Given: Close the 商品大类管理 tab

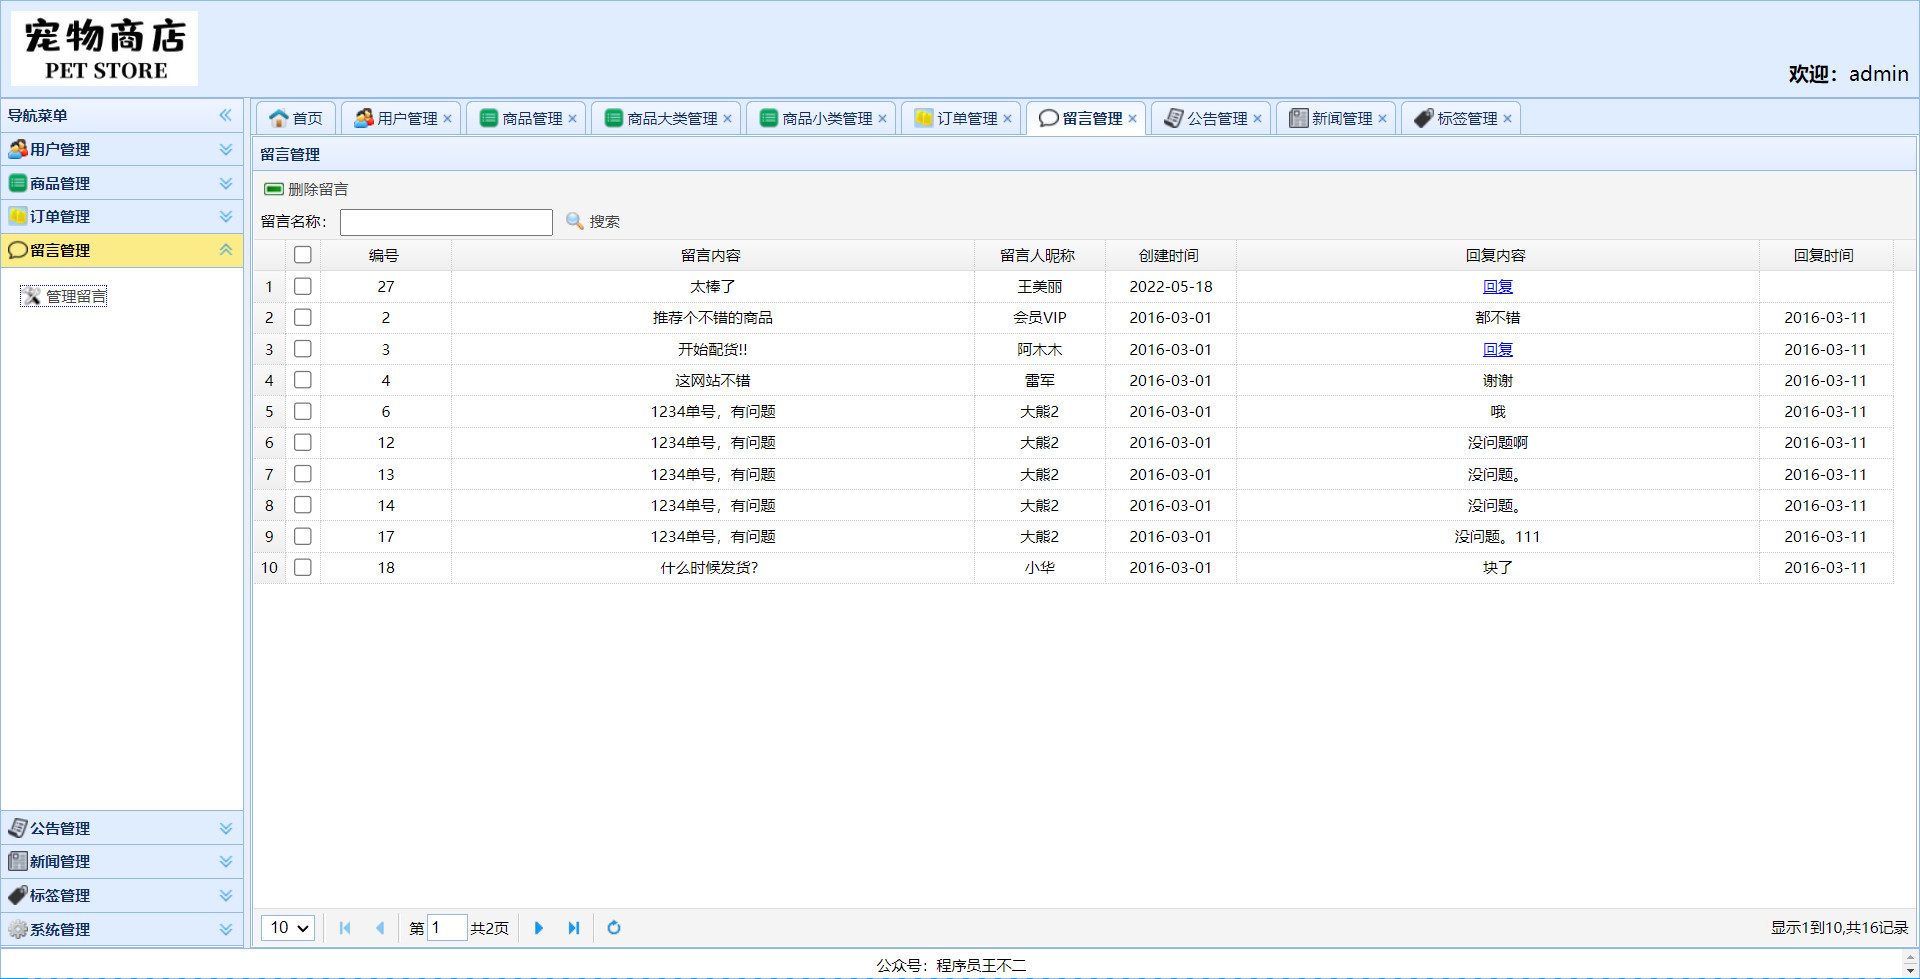Looking at the screenshot, I should pyautogui.click(x=727, y=119).
